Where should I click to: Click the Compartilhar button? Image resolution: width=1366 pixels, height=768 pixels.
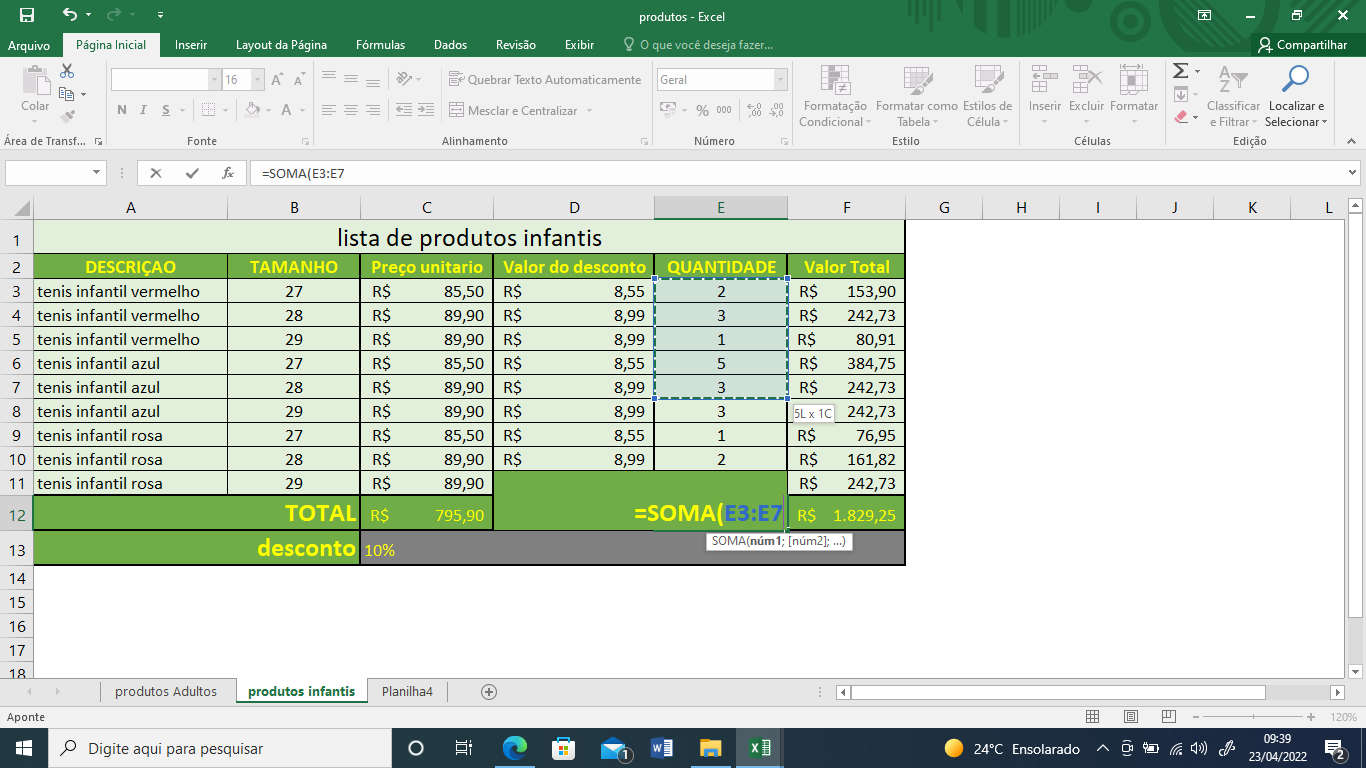click(x=1303, y=45)
